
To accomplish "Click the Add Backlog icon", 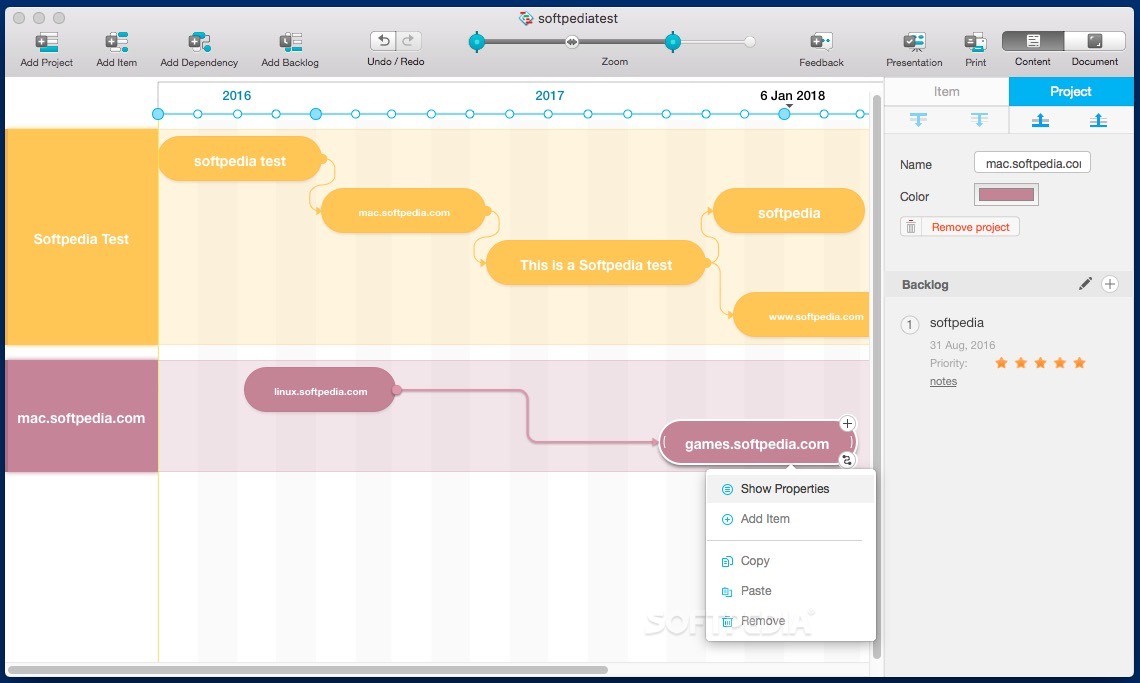I will pos(290,40).
